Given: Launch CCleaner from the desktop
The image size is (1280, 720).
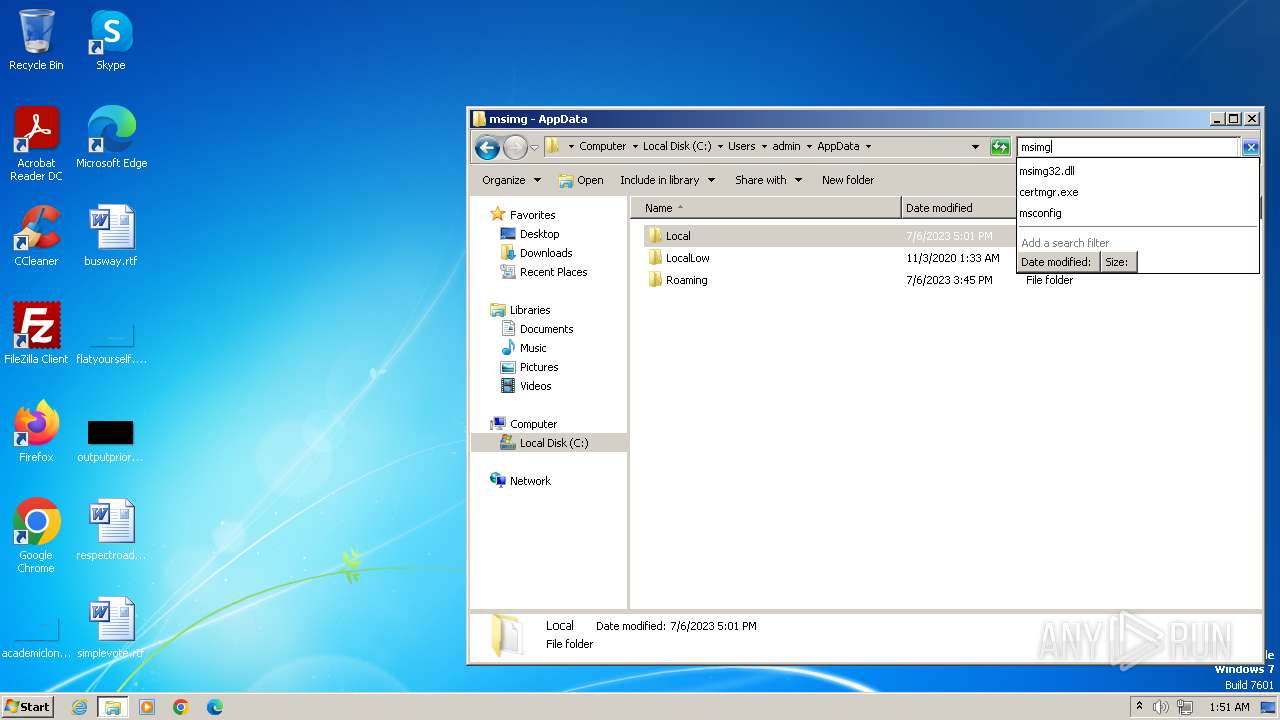Looking at the screenshot, I should (x=36, y=235).
